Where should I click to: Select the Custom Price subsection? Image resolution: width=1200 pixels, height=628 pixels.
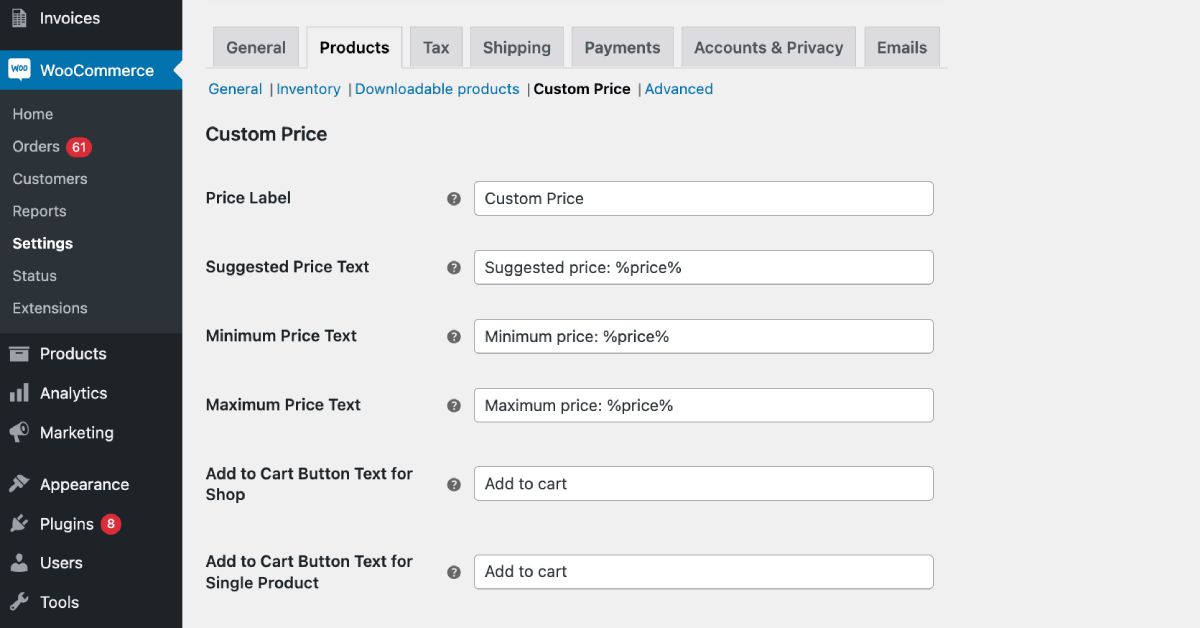582,89
